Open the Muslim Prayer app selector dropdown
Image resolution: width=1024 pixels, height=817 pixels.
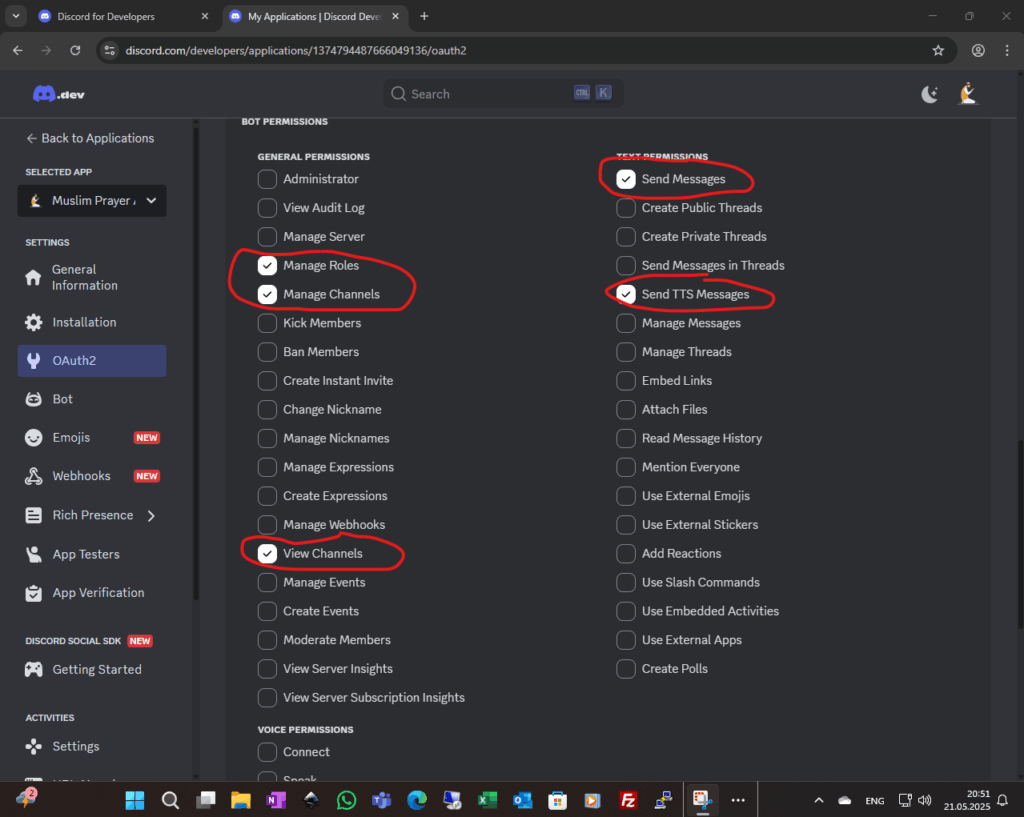click(92, 200)
